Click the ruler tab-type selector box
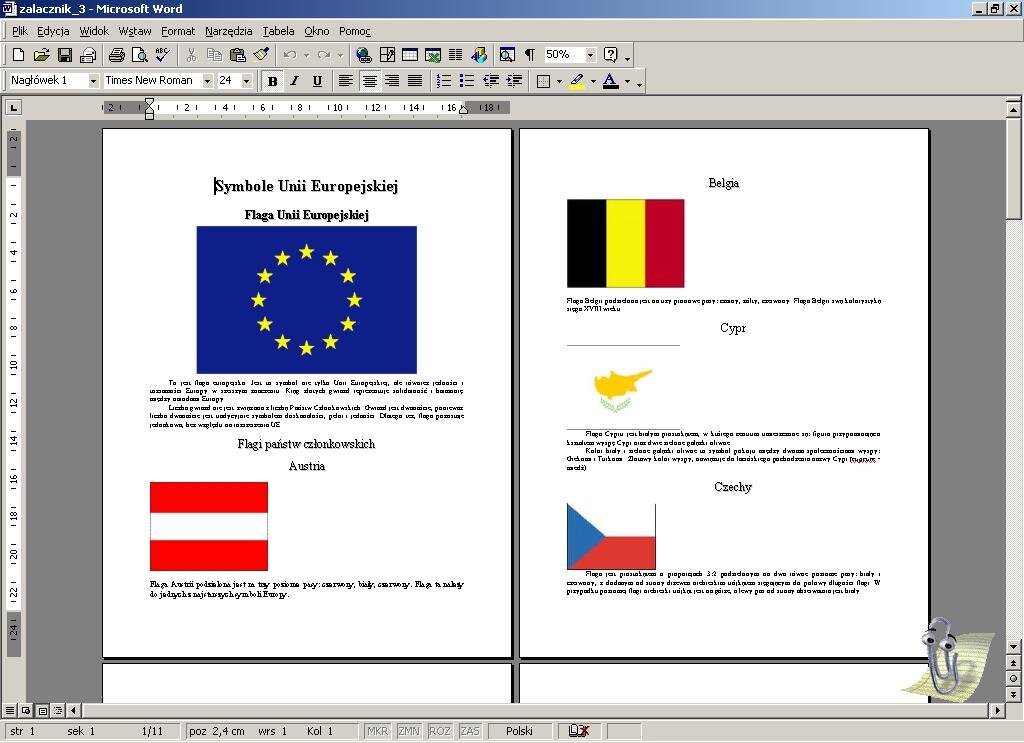Image resolution: width=1024 pixels, height=743 pixels. pyautogui.click(x=14, y=107)
